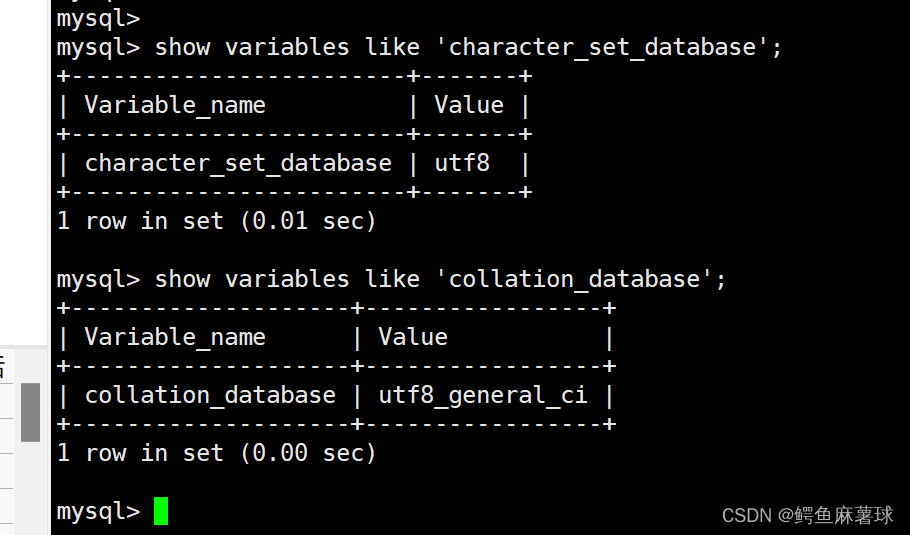Screen dimensions: 910x535
Task: Click the Value header above utf8
Action: [469, 105]
